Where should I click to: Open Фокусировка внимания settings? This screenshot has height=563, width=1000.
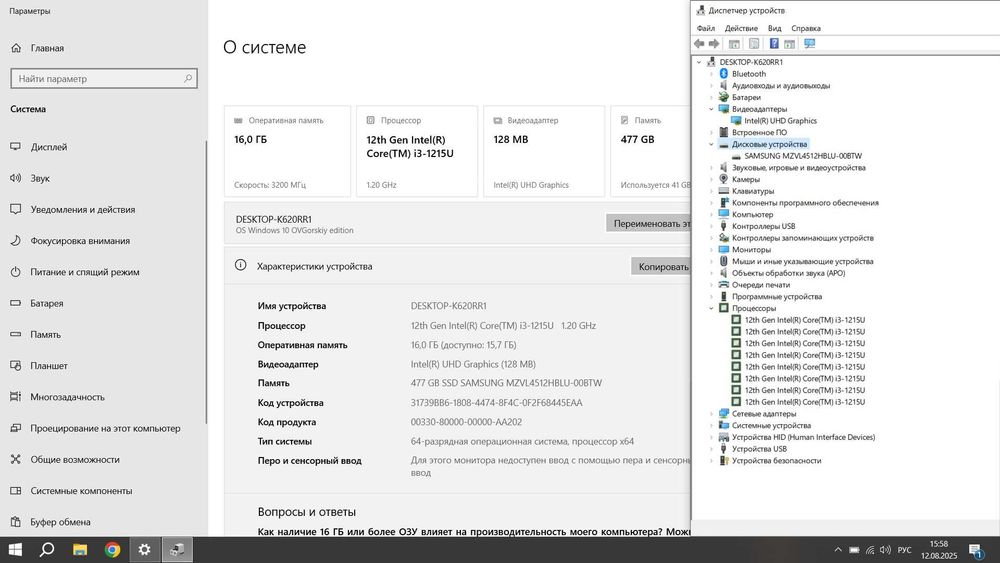(80, 240)
